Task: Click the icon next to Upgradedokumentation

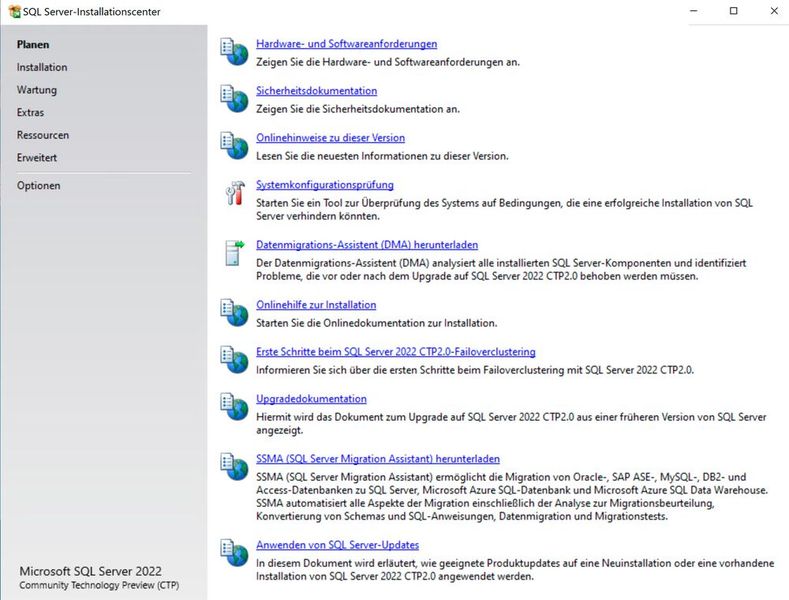Action: coord(234,406)
